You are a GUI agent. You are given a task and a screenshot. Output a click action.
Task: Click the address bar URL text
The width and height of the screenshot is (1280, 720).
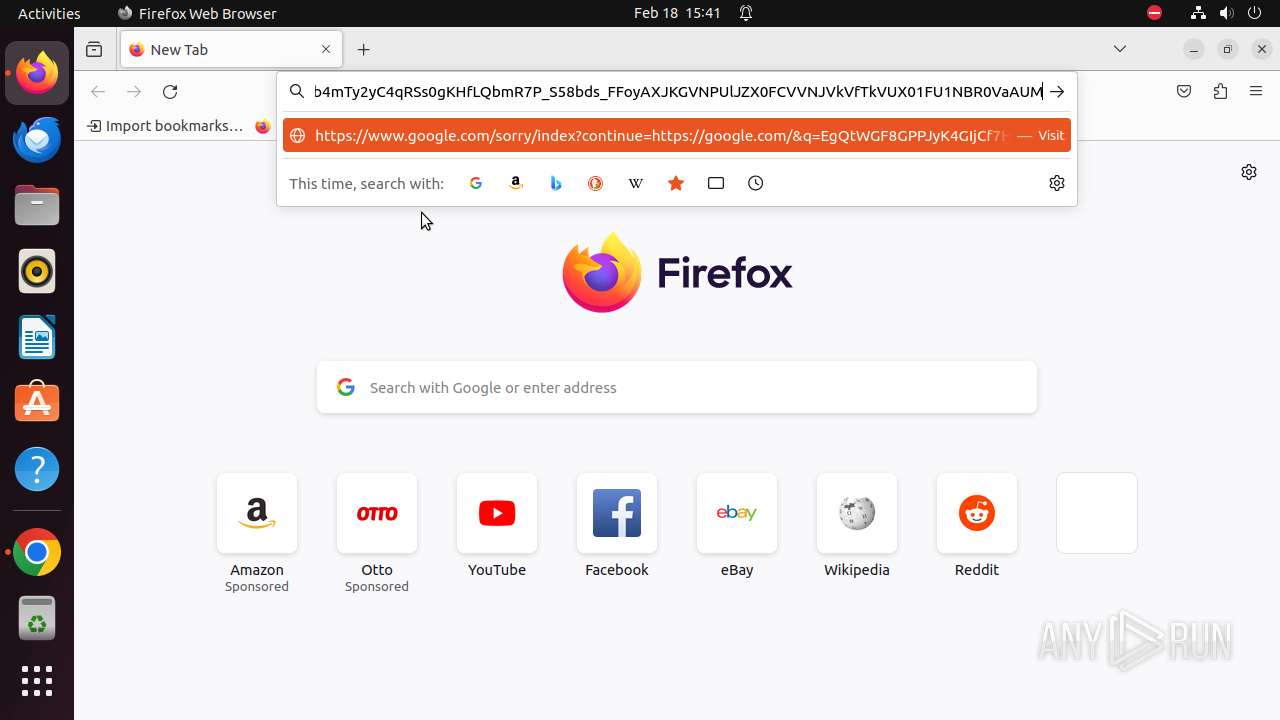[677, 92]
